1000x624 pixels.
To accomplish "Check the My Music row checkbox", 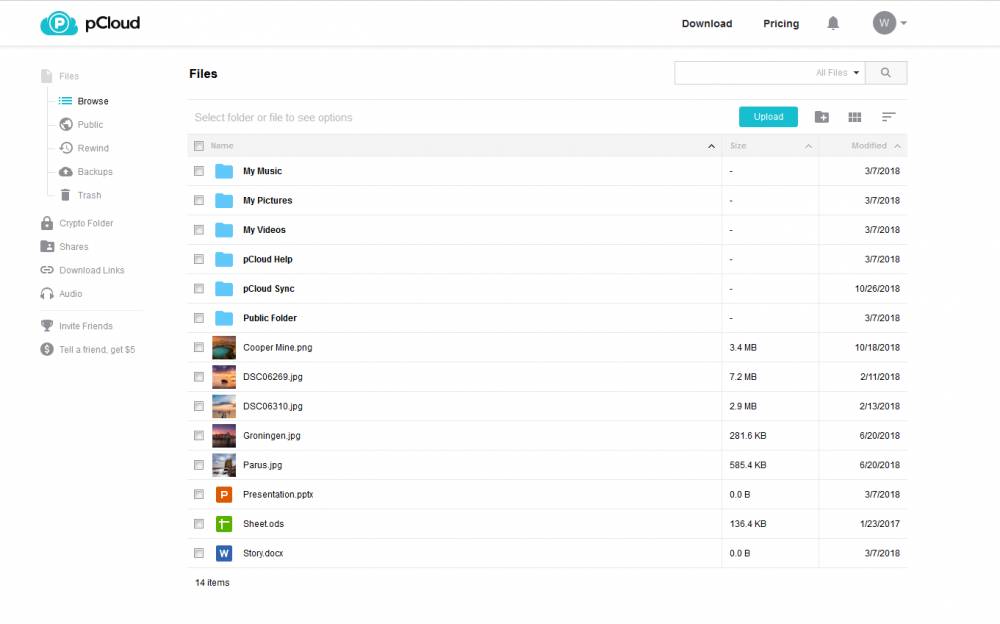I will point(199,171).
